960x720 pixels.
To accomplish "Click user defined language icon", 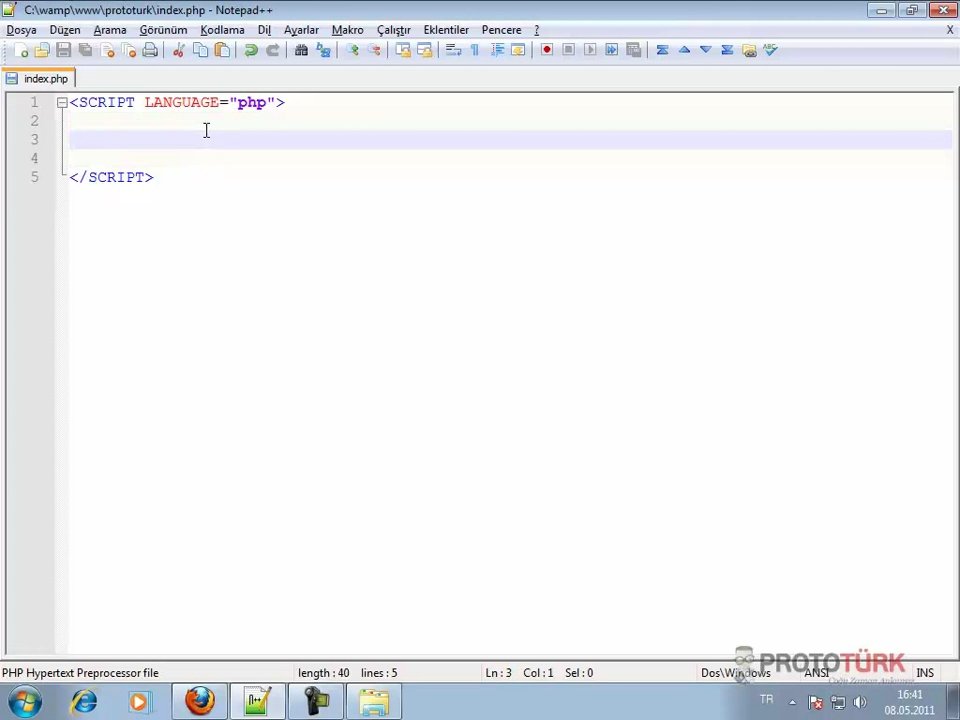I will point(518,50).
